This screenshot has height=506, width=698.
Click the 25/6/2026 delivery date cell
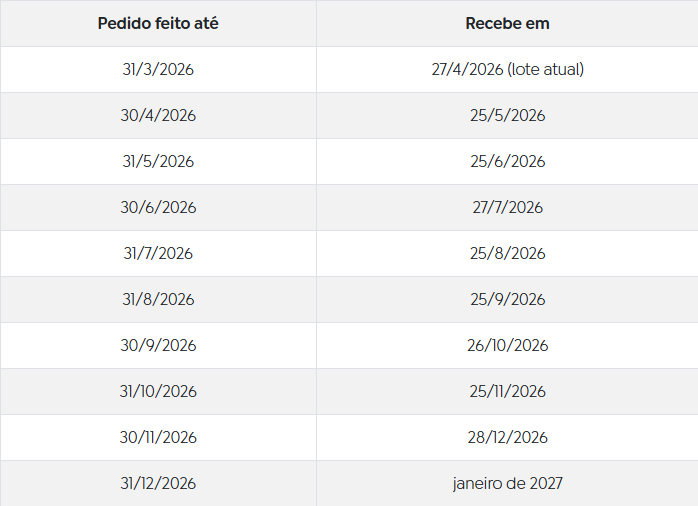(x=507, y=161)
